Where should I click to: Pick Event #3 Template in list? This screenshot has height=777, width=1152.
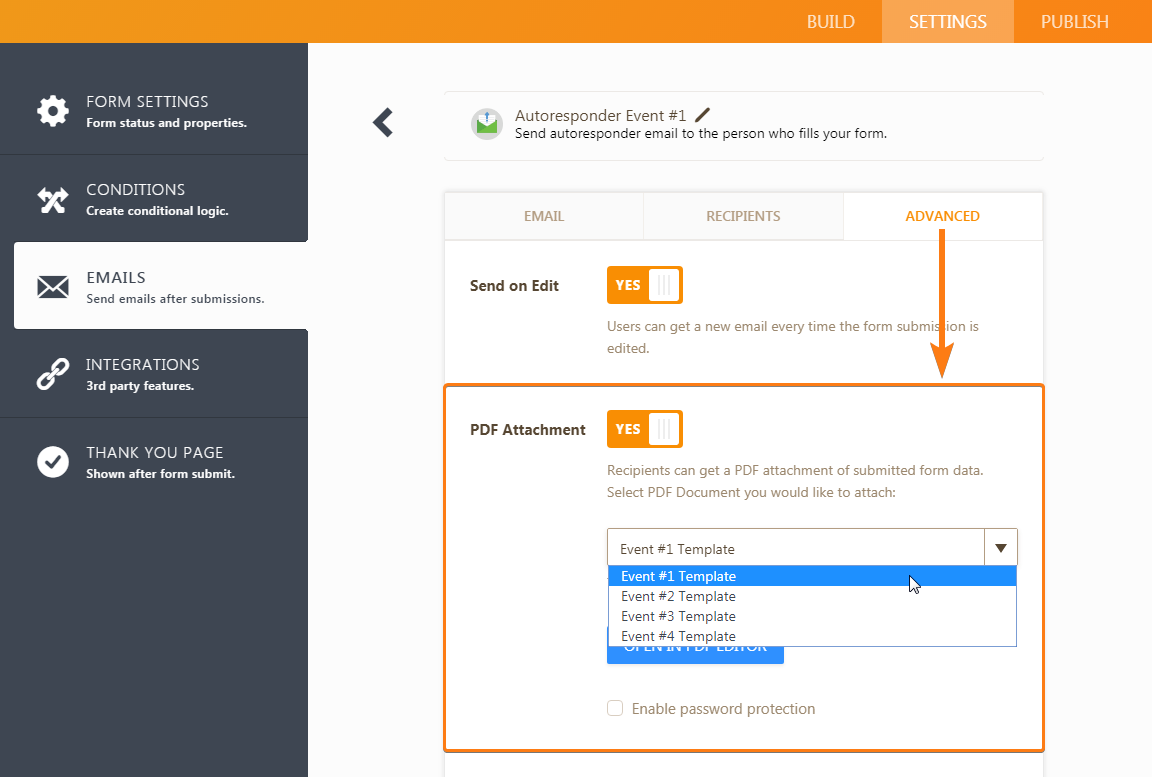click(x=678, y=616)
